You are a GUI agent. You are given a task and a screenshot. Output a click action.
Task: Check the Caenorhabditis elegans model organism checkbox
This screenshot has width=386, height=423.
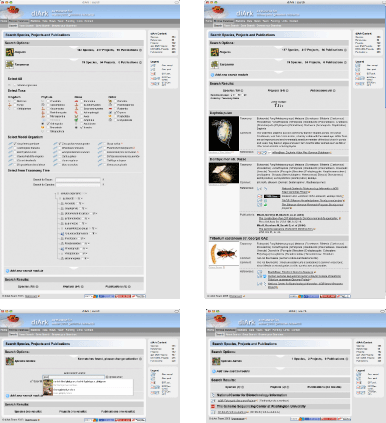coord(15,156)
